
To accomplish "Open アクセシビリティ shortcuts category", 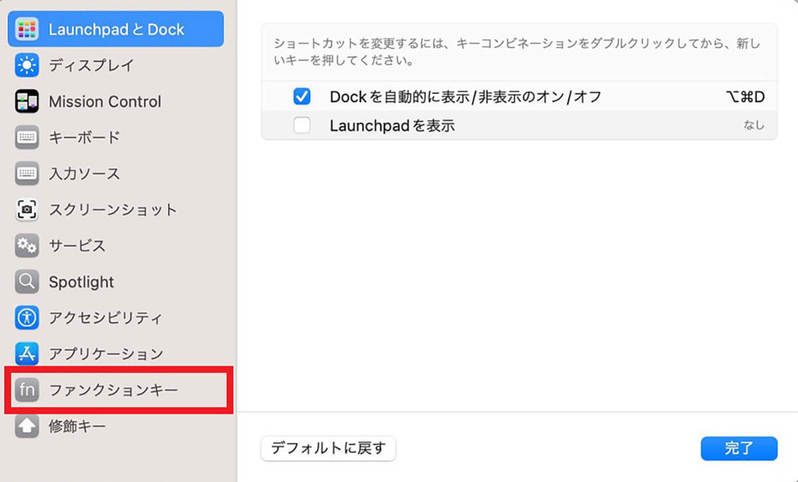I will 105,318.
